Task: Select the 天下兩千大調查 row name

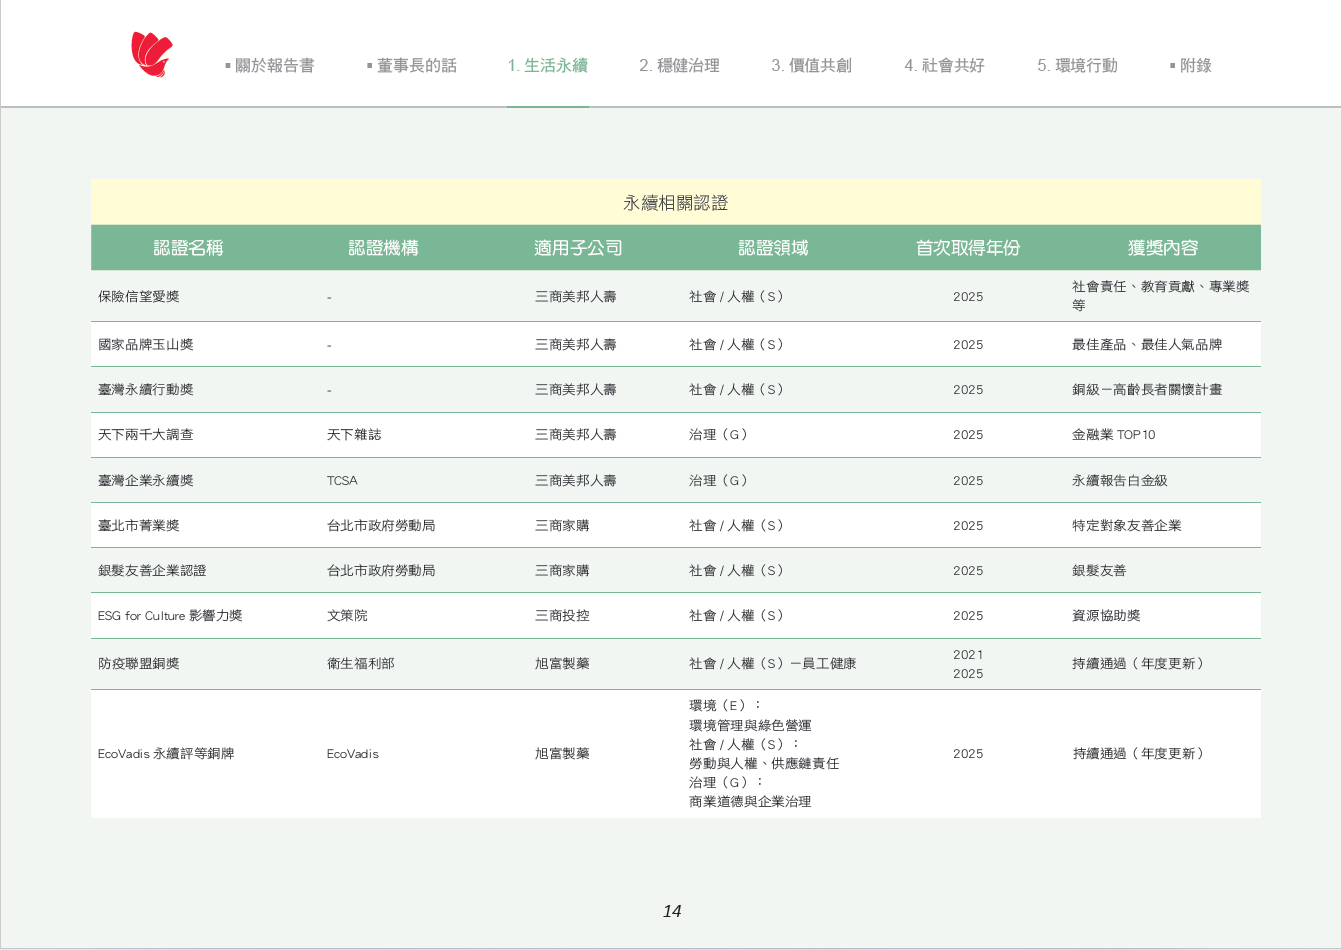Action: pyautogui.click(x=146, y=435)
